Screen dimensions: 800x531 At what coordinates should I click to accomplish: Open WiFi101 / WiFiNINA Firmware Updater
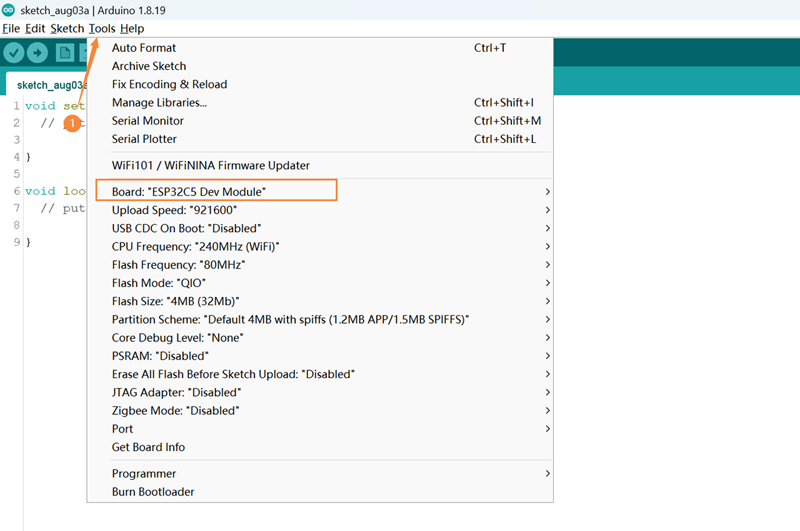211,165
